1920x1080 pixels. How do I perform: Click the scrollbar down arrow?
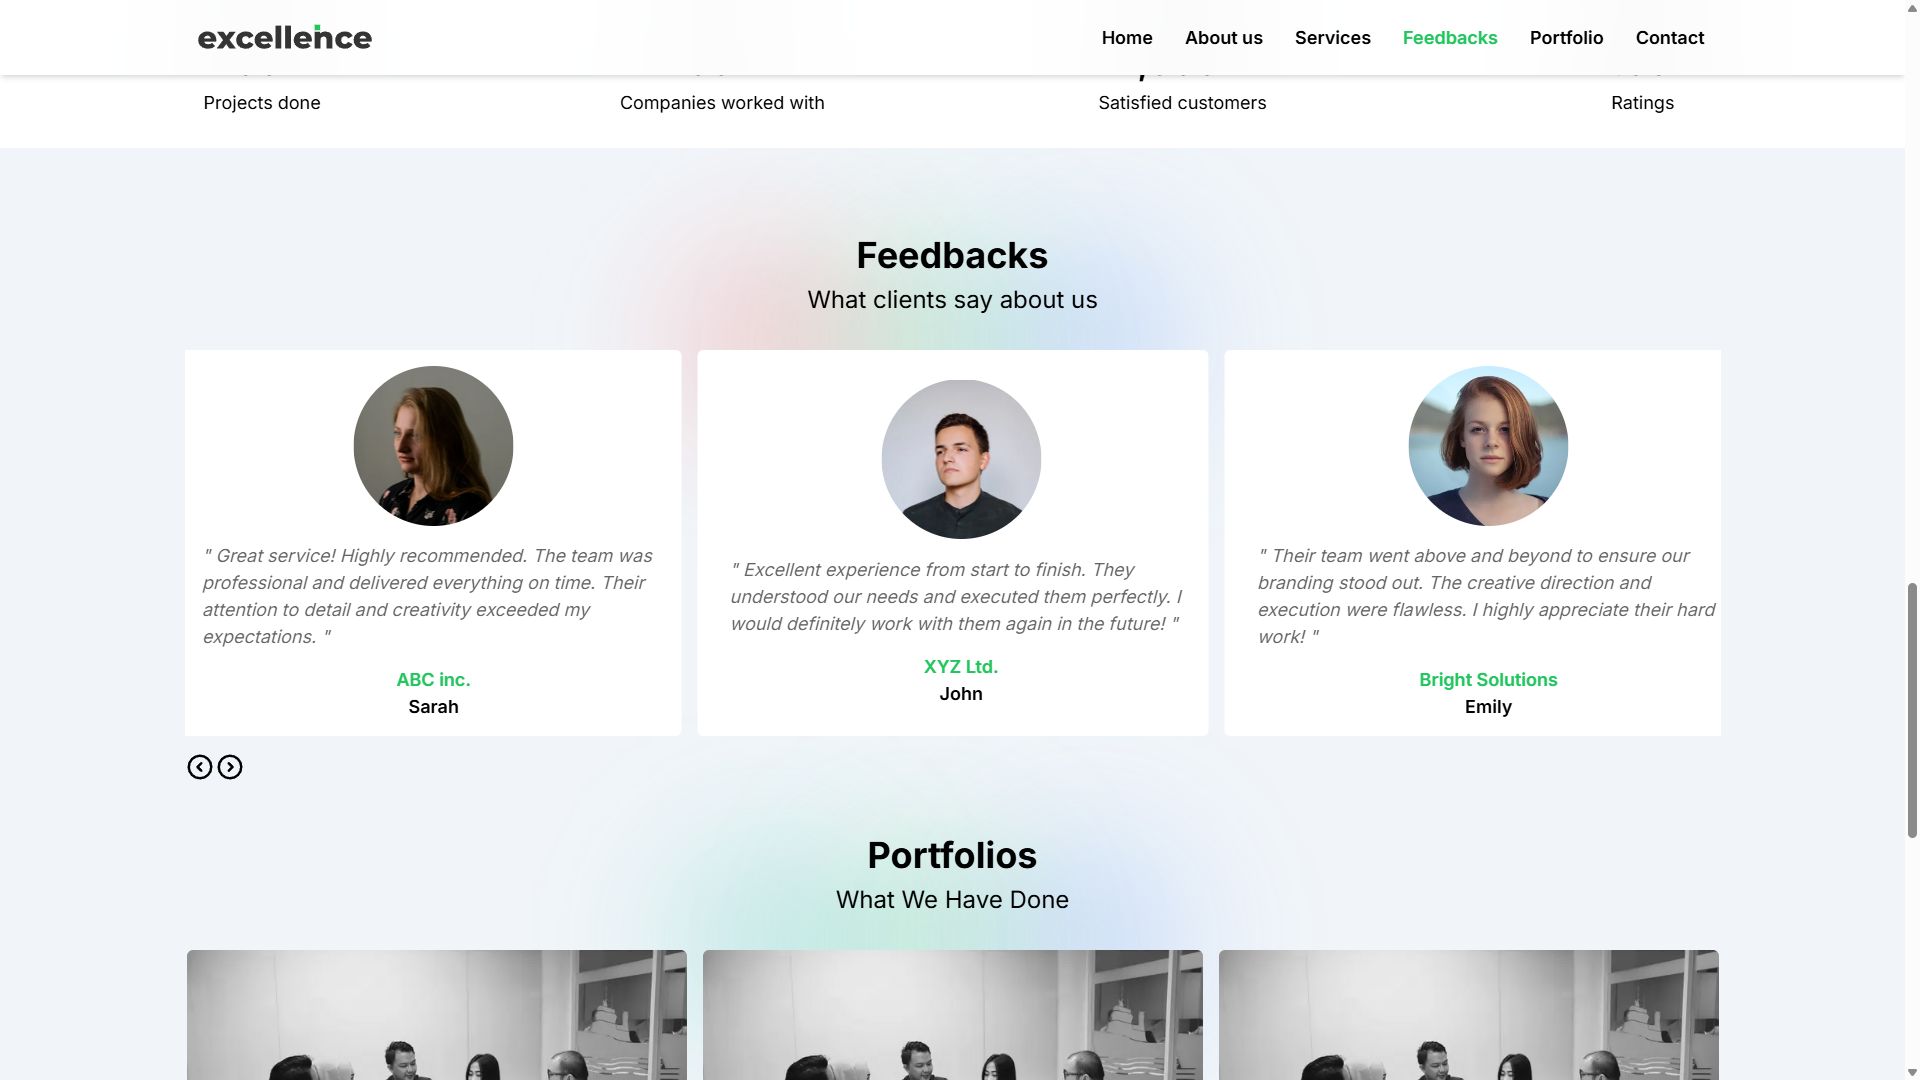[x=1912, y=1072]
